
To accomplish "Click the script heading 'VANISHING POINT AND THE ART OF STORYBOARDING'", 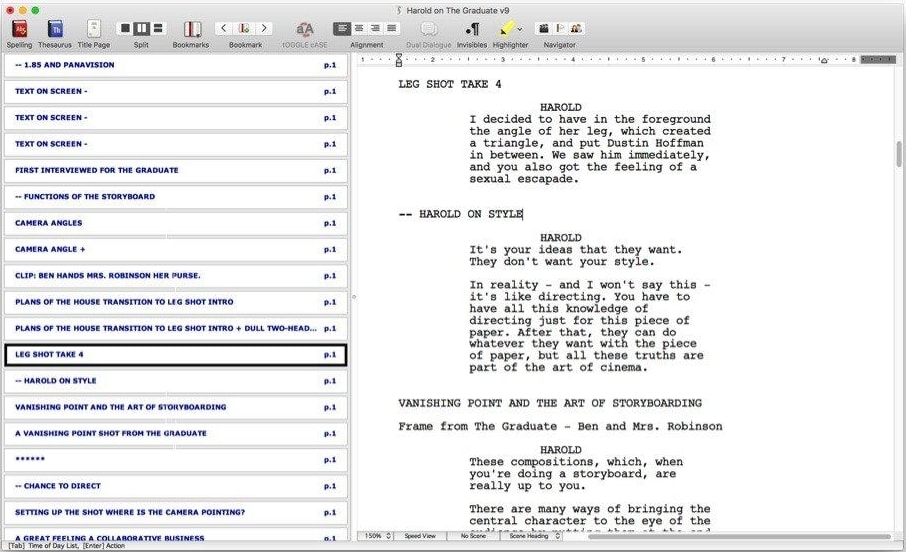I will coord(550,403).
